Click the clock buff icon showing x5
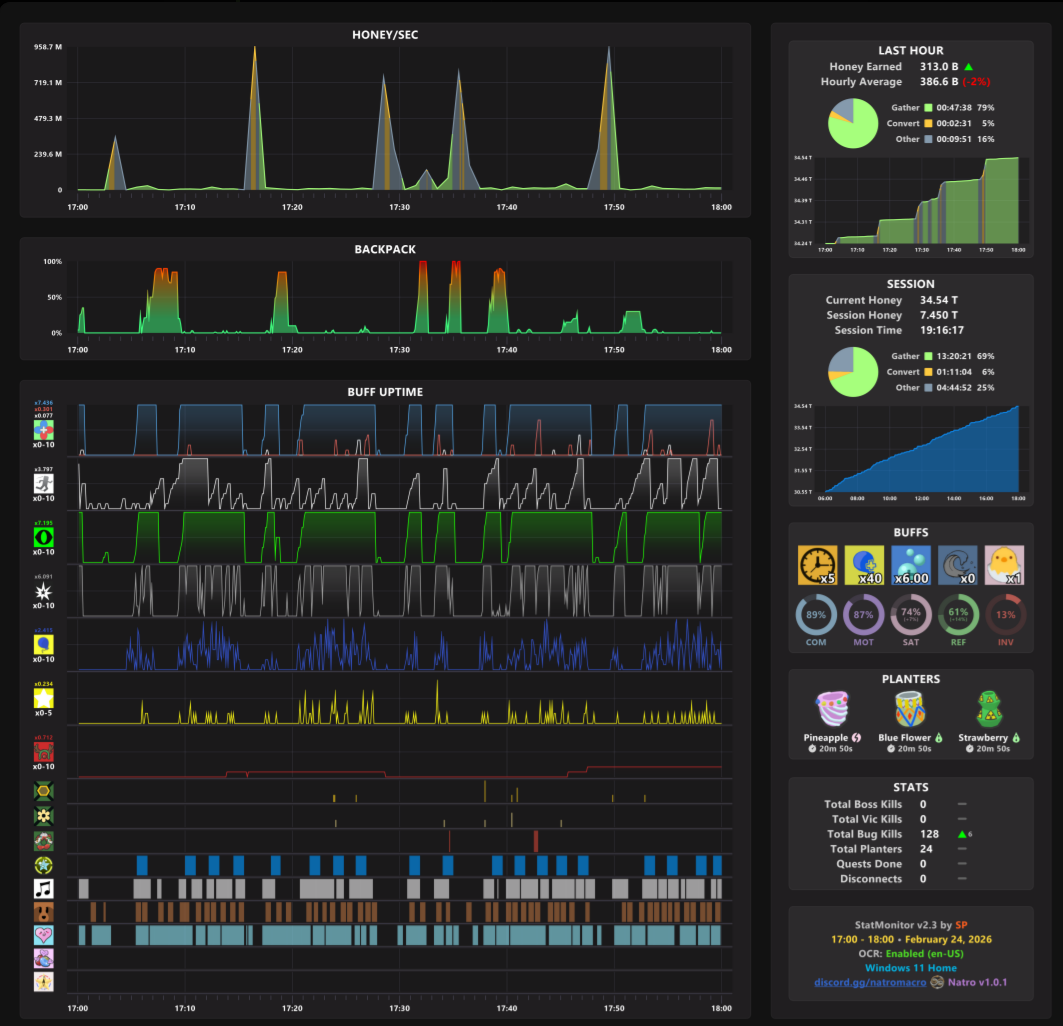The image size is (1063, 1026). point(817,565)
